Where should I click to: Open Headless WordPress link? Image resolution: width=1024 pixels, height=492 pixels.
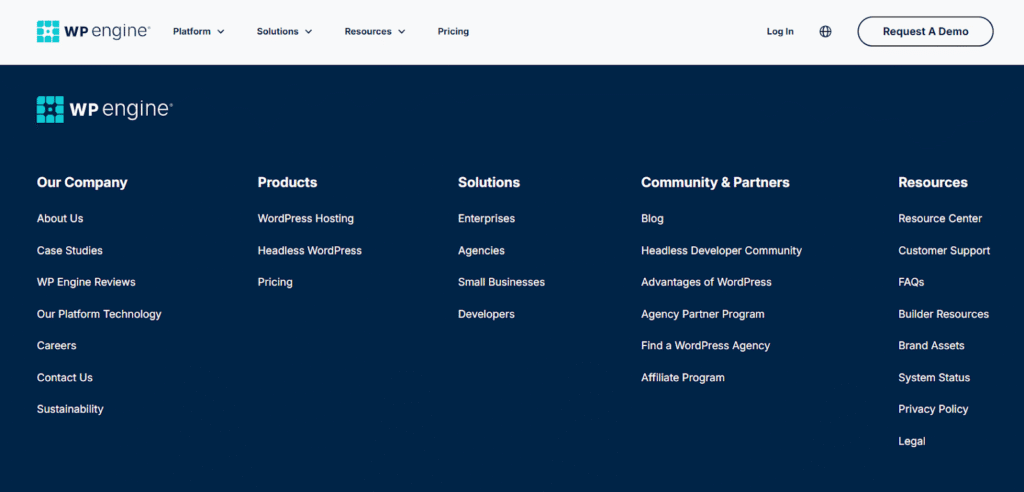pyautogui.click(x=309, y=251)
